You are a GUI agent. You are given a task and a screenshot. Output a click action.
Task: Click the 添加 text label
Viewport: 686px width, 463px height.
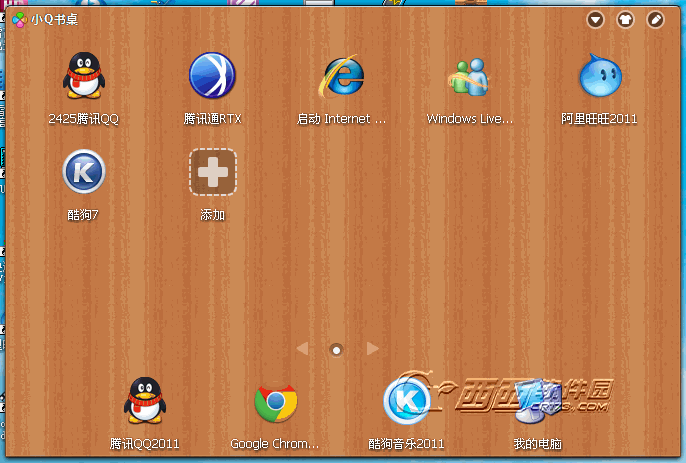point(213,215)
